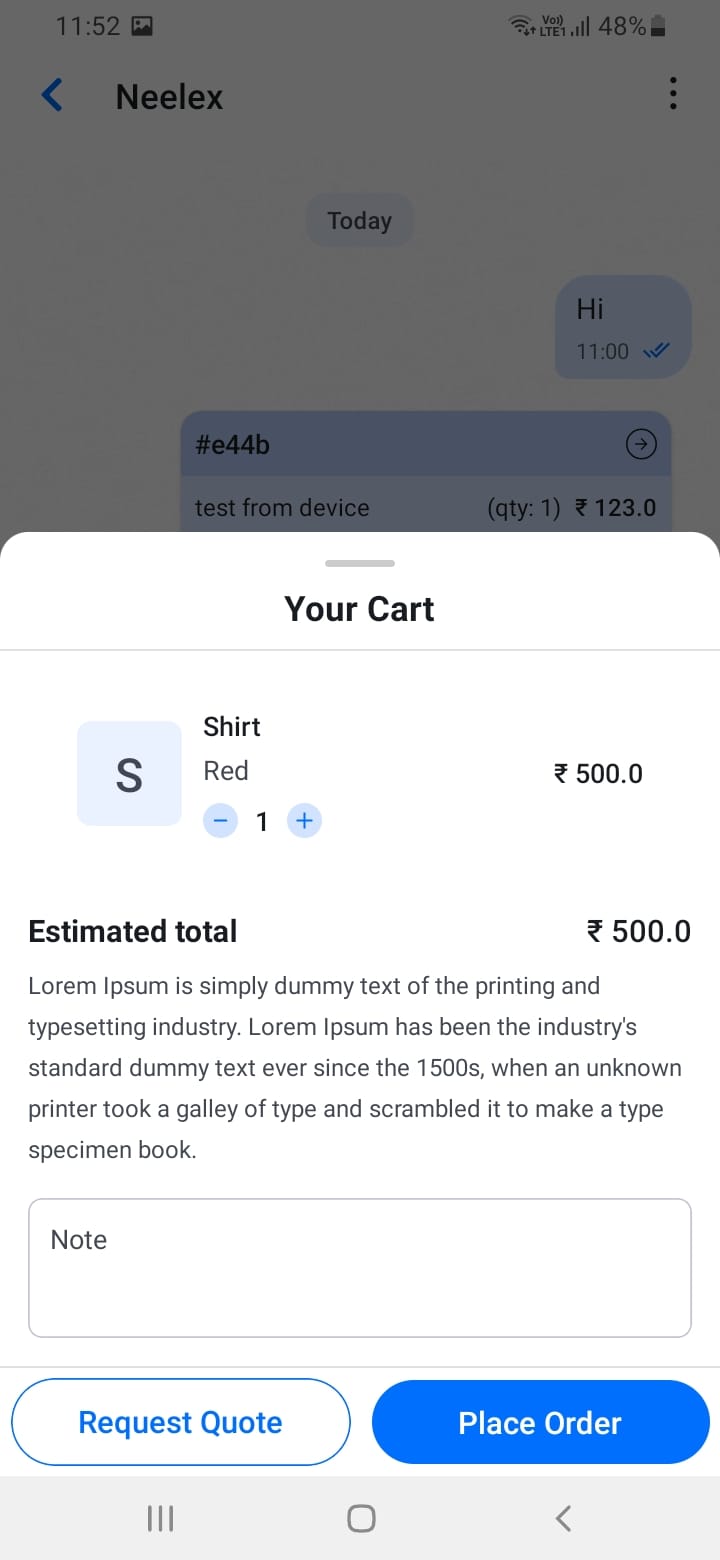Image resolution: width=720 pixels, height=1560 pixels.
Task: Click the Note input field
Action: tap(360, 1267)
